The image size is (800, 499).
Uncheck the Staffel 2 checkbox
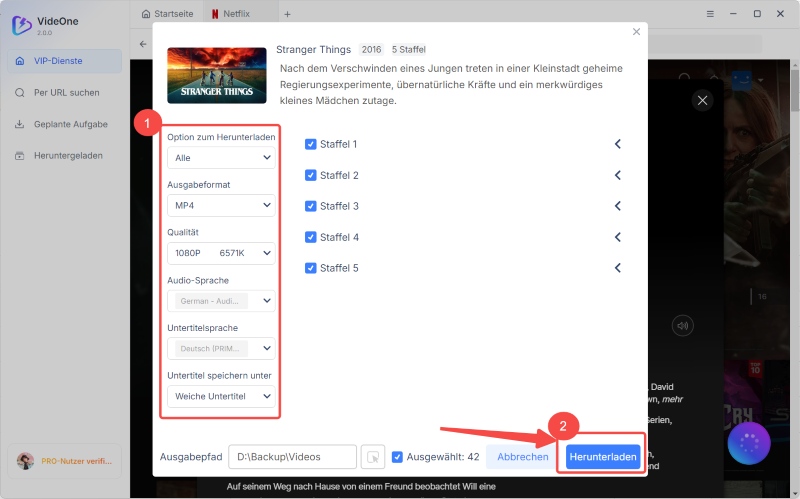tap(310, 175)
